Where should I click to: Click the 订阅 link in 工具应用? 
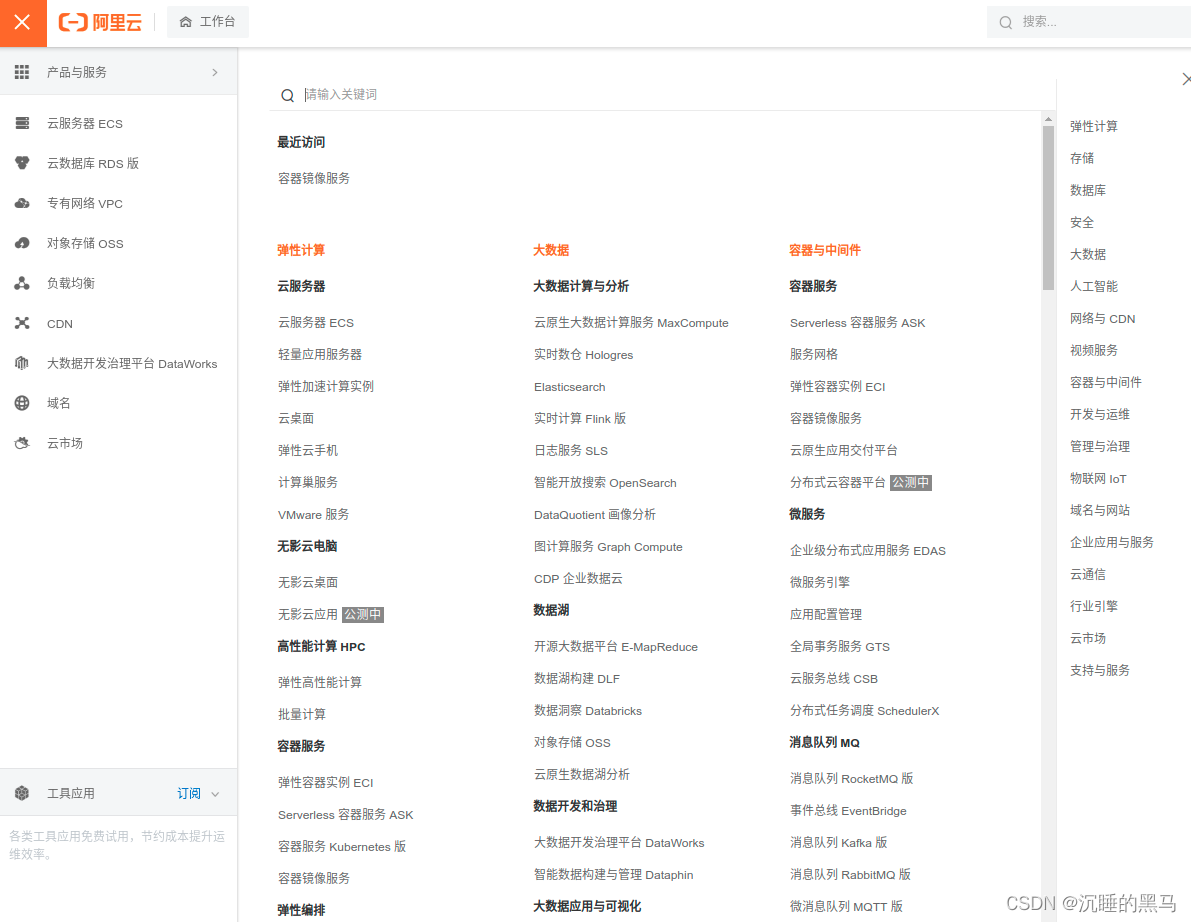pyautogui.click(x=189, y=793)
